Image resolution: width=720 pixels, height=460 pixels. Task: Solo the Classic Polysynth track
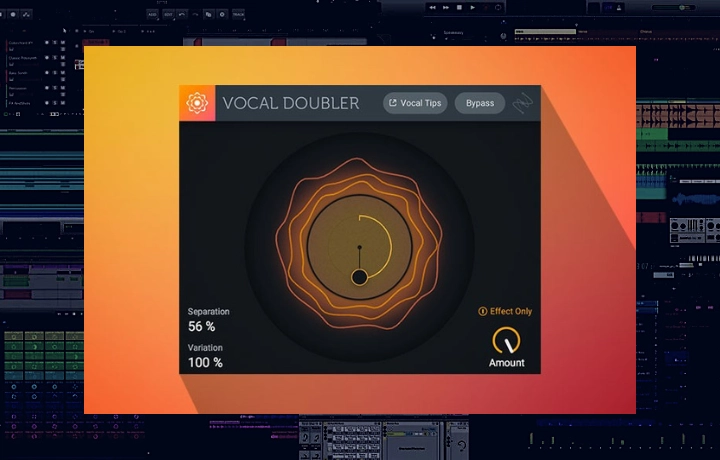pyautogui.click(x=55, y=57)
